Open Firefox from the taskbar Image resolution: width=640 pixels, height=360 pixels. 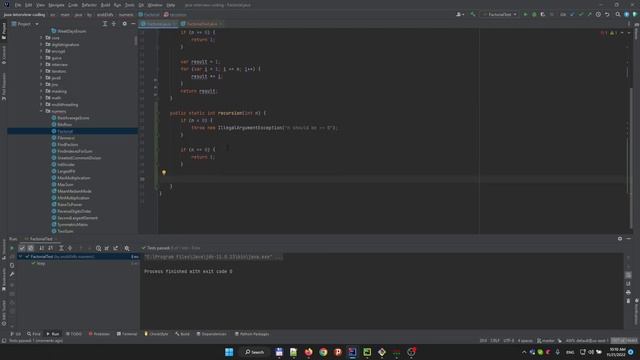click(x=309, y=352)
